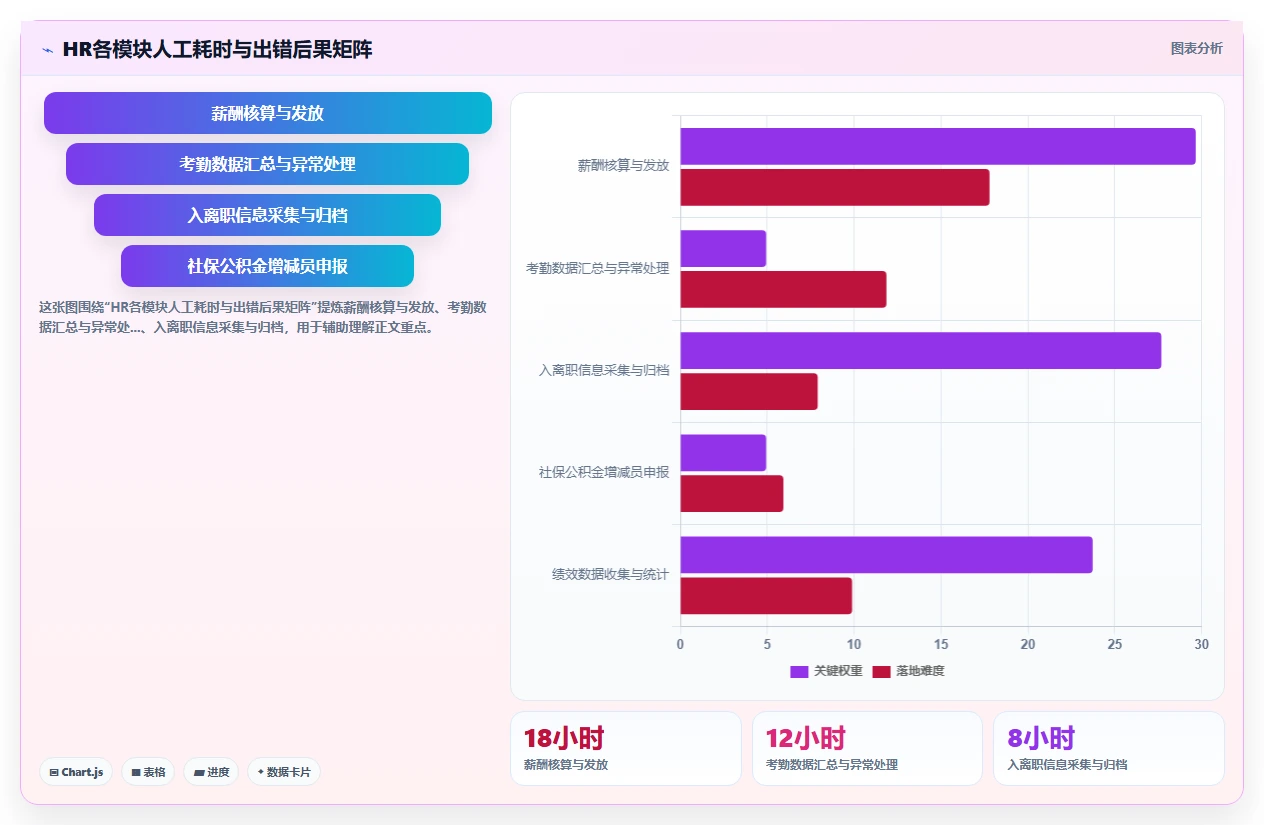Select the 薪酬核算与发放 funnel stage
Viewport: 1264px width, 825px height.
pyautogui.click(x=268, y=113)
